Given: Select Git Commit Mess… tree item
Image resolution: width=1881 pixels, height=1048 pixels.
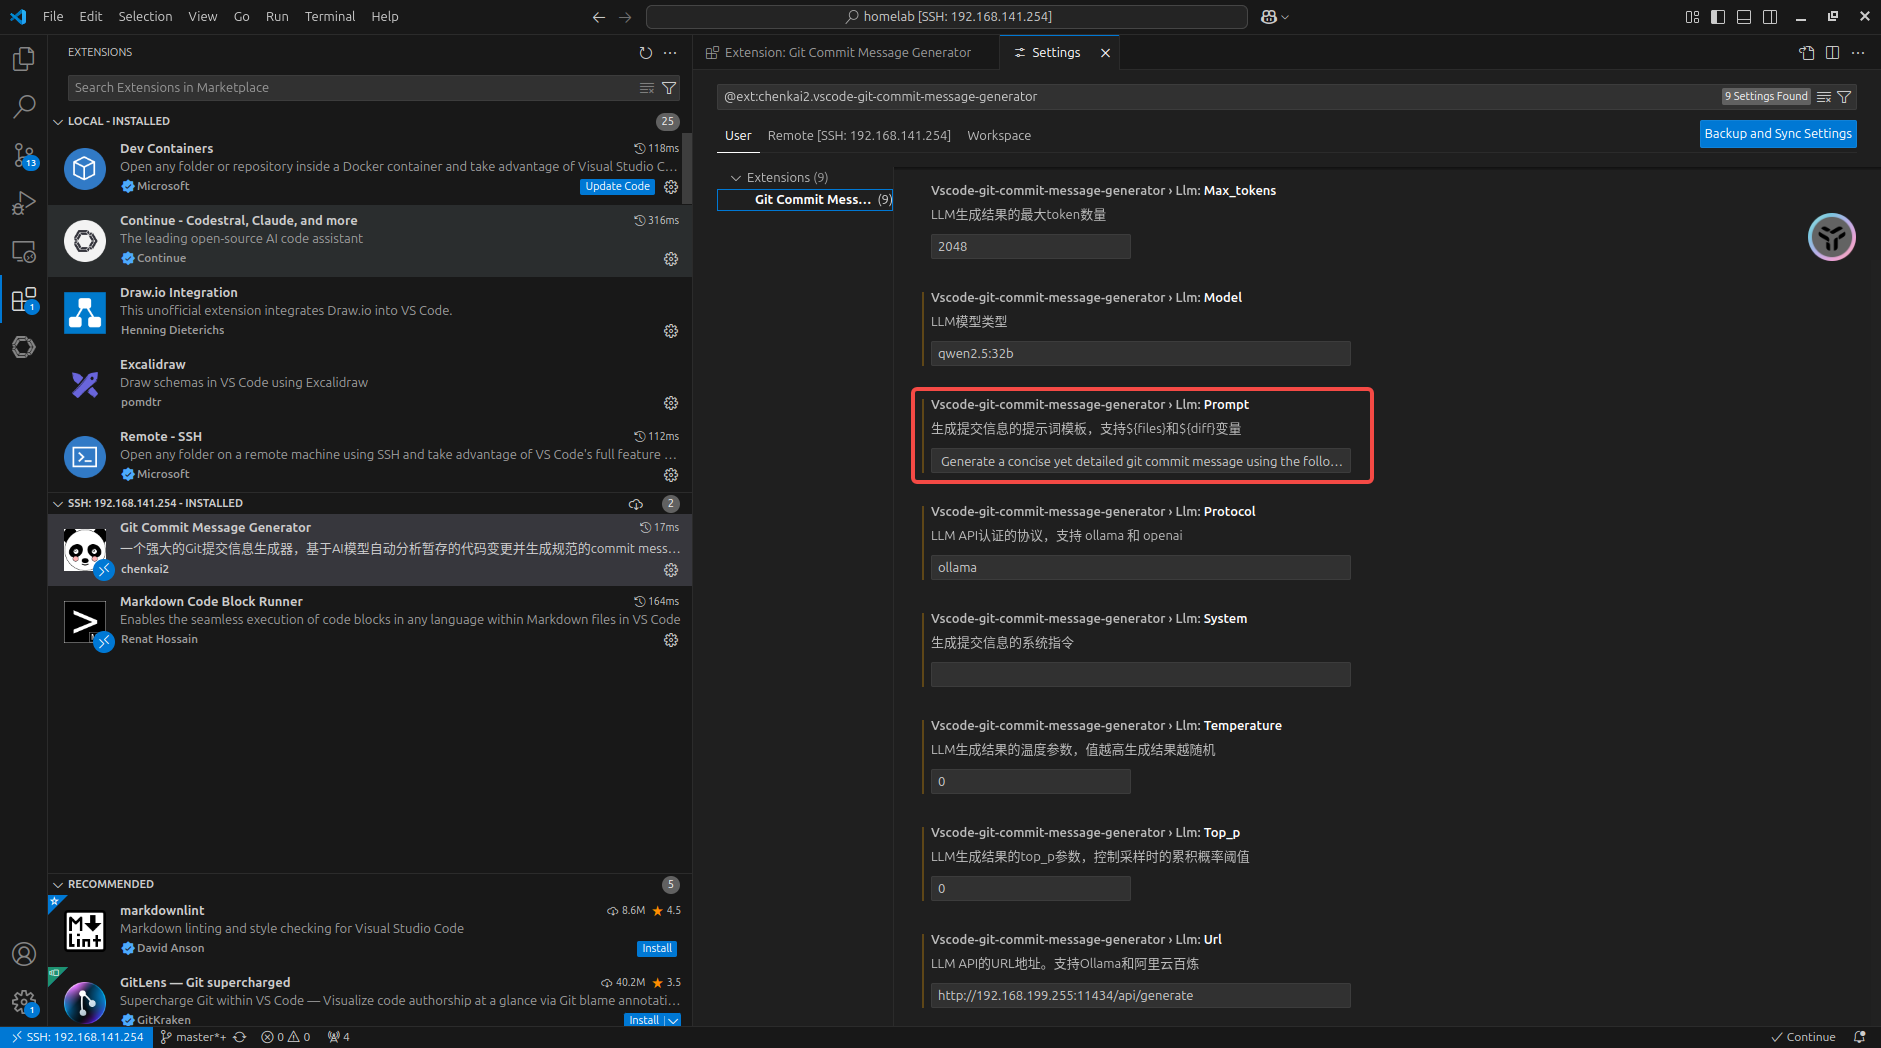Looking at the screenshot, I should tap(805, 200).
